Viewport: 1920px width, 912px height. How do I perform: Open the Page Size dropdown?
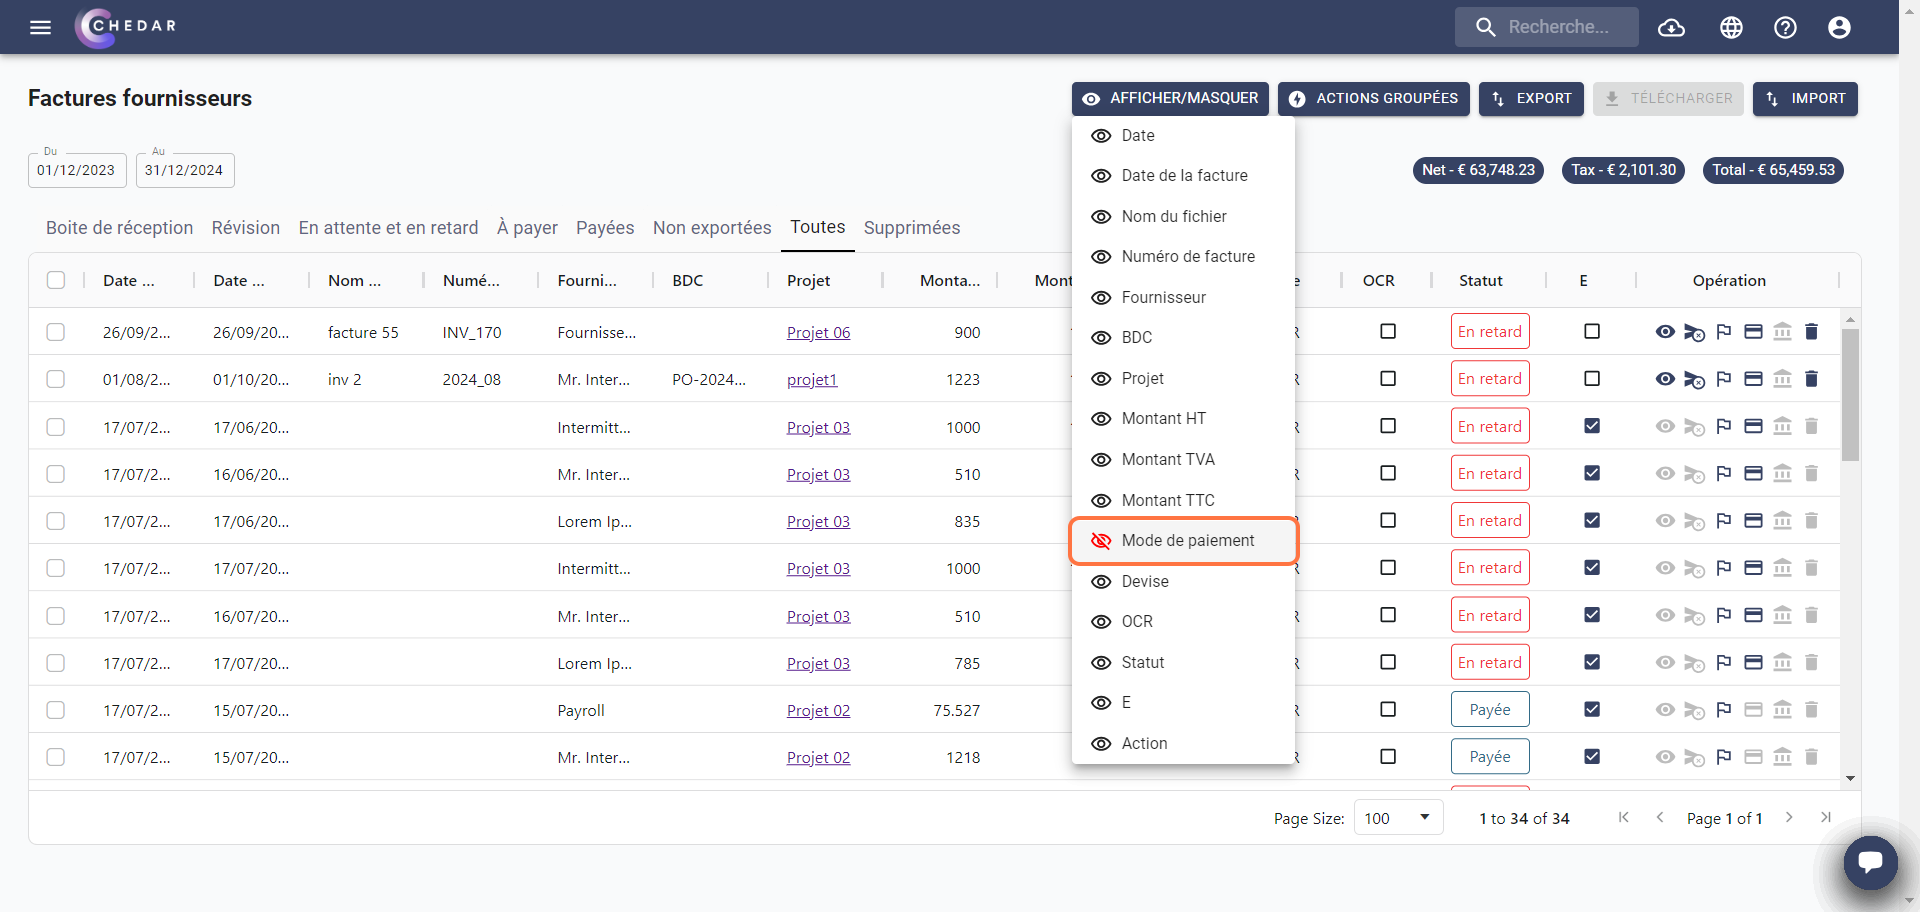[x=1398, y=818]
